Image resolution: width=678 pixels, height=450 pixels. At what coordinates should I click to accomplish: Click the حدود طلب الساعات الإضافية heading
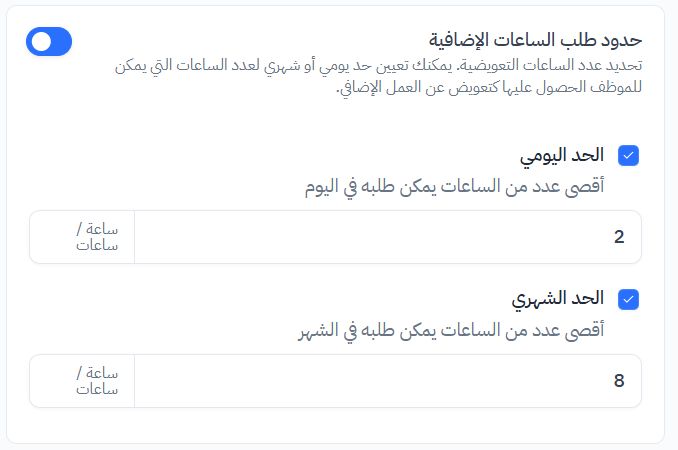tap(535, 40)
